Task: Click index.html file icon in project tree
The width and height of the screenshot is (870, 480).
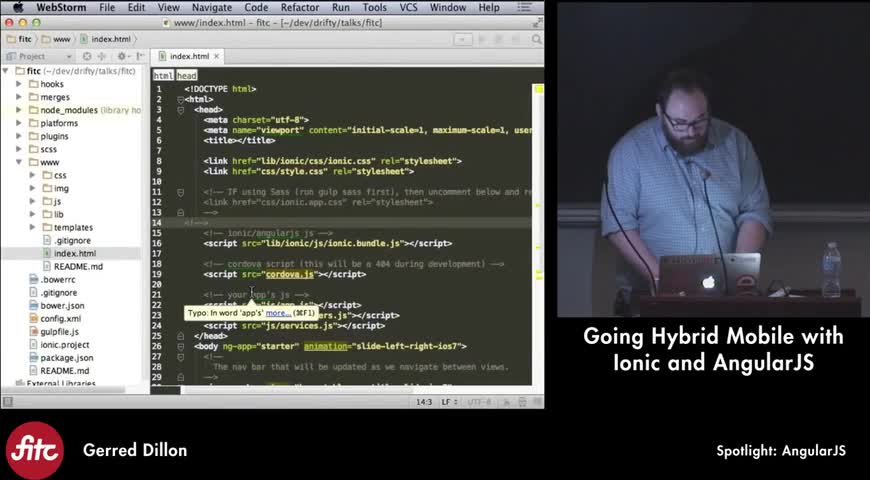Action: (47, 254)
